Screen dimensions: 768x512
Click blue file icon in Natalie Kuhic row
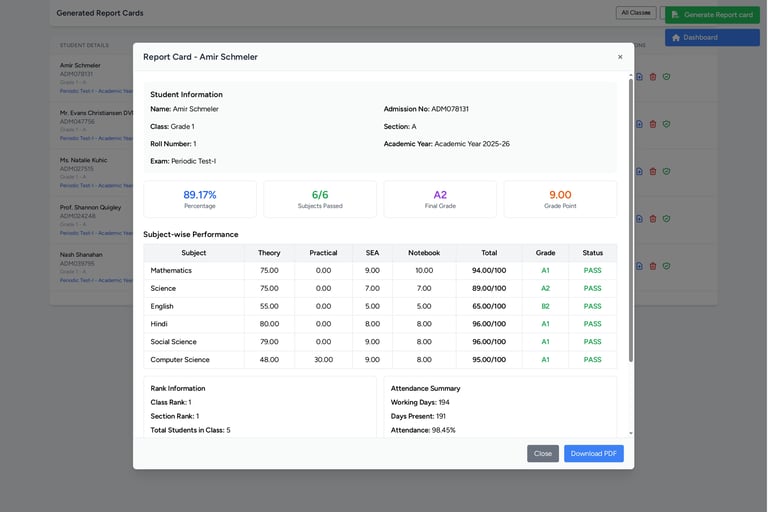coord(639,171)
